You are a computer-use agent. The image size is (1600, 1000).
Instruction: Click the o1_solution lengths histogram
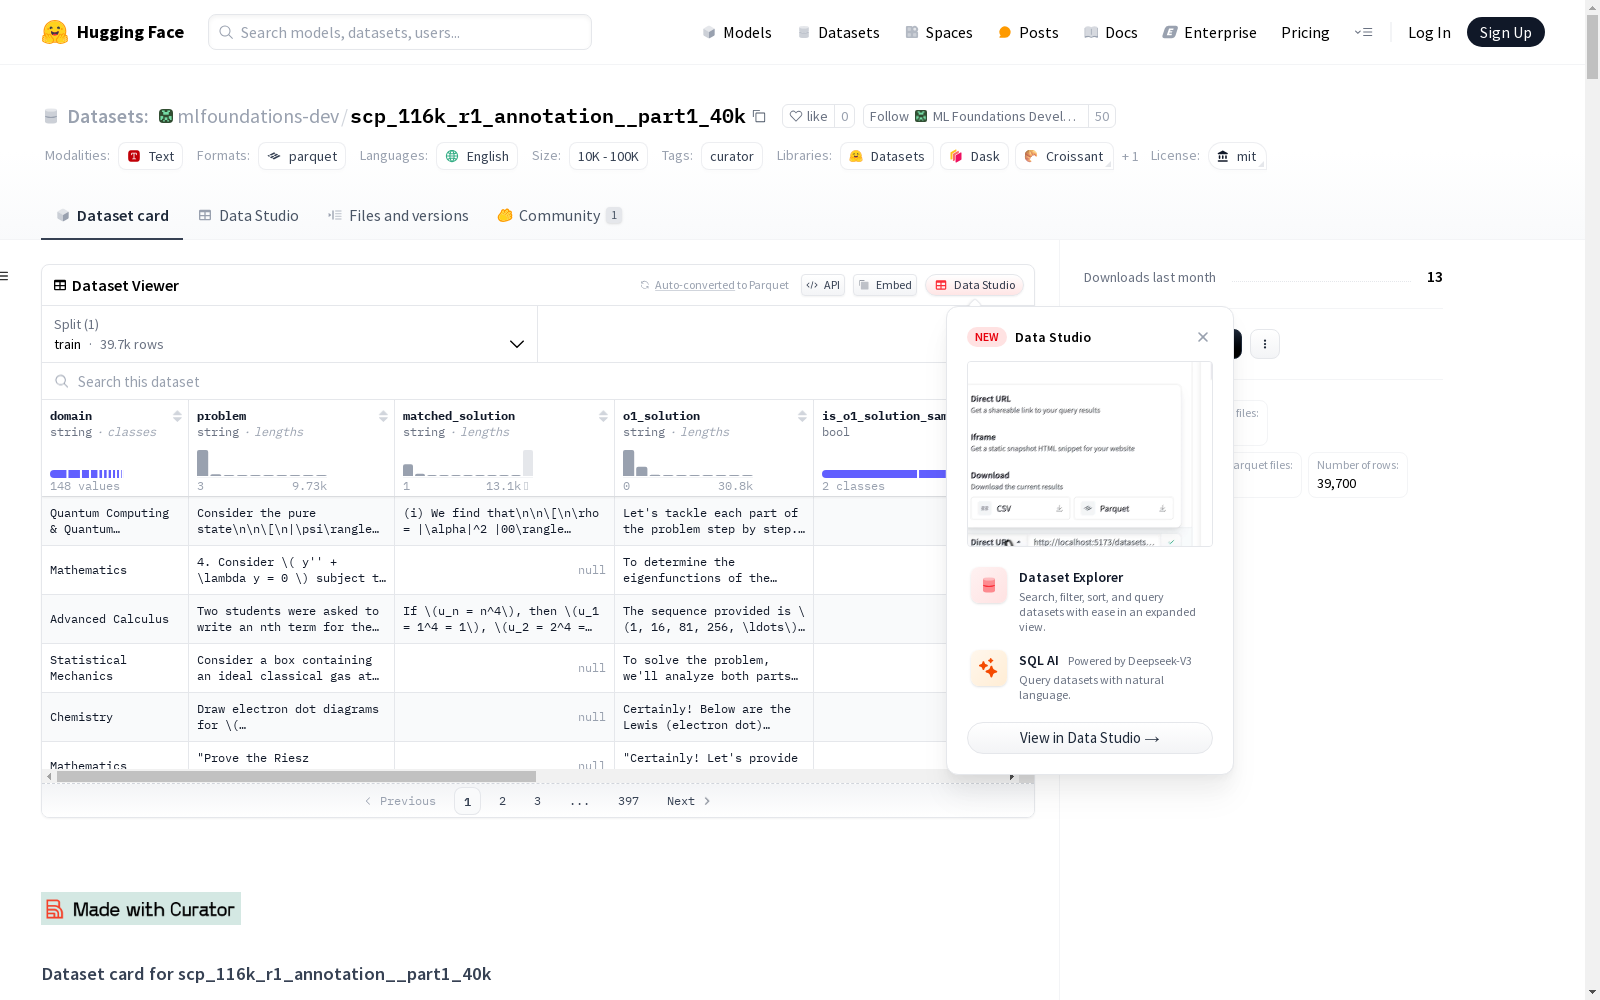pyautogui.click(x=688, y=463)
